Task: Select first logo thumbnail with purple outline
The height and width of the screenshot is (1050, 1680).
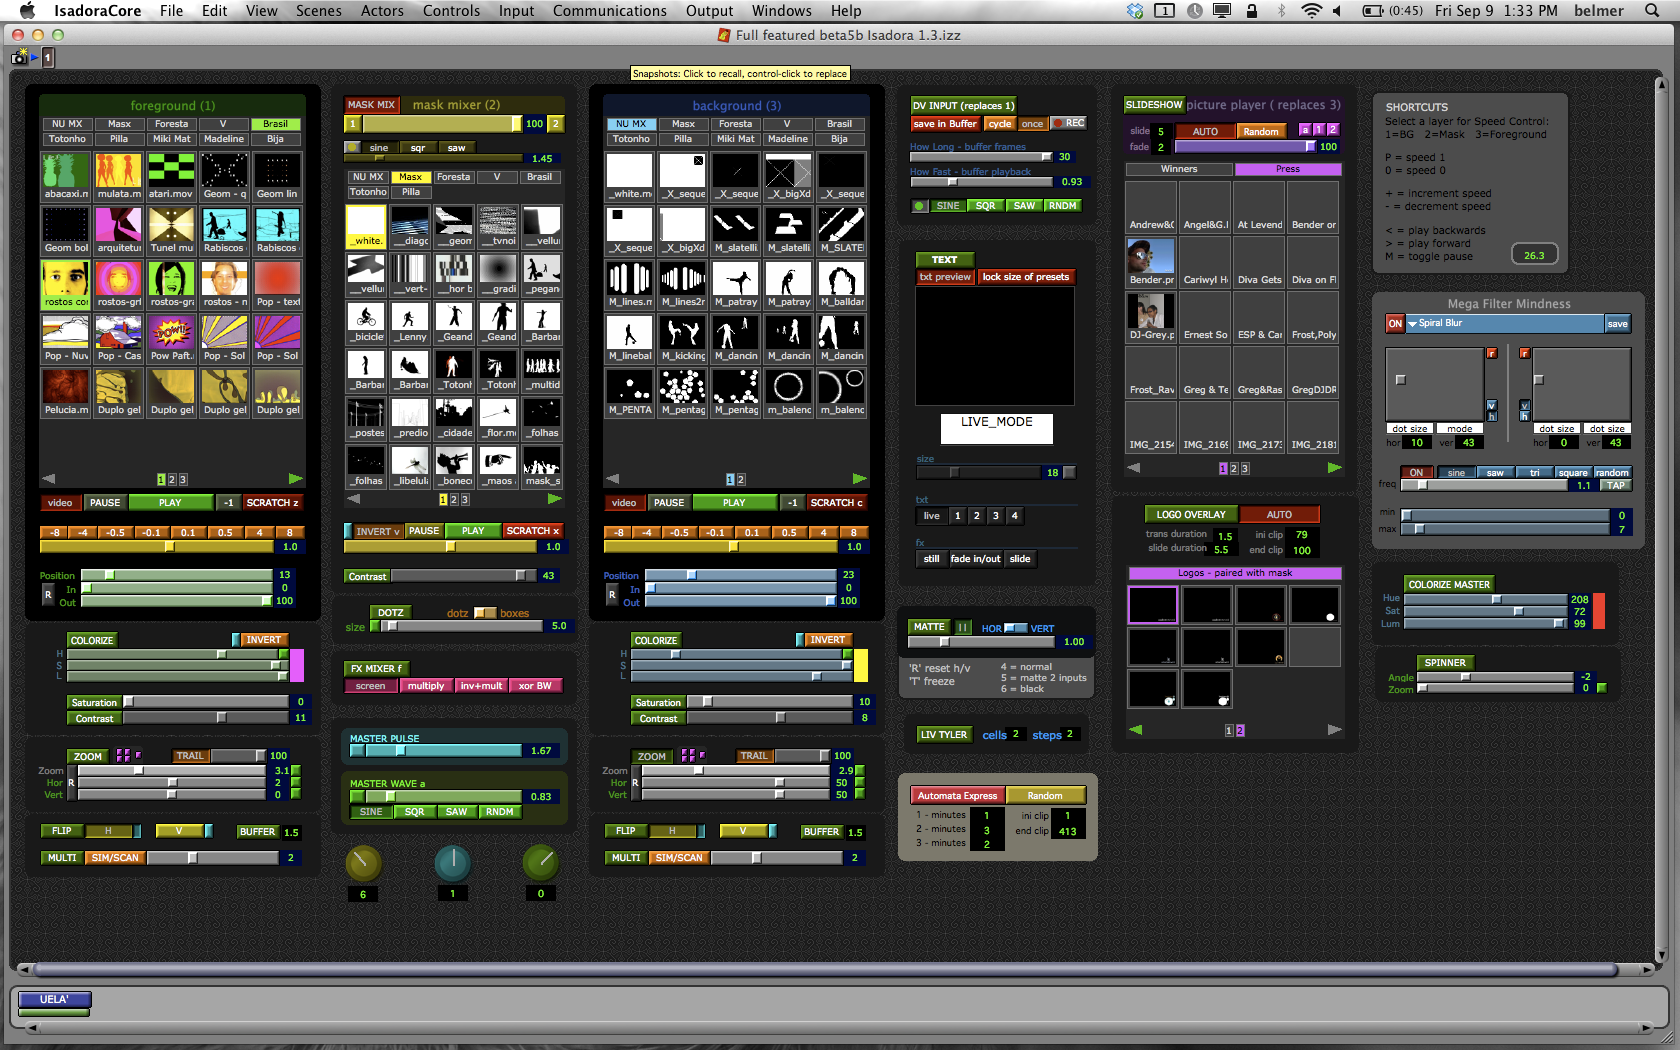Action: tap(1152, 605)
